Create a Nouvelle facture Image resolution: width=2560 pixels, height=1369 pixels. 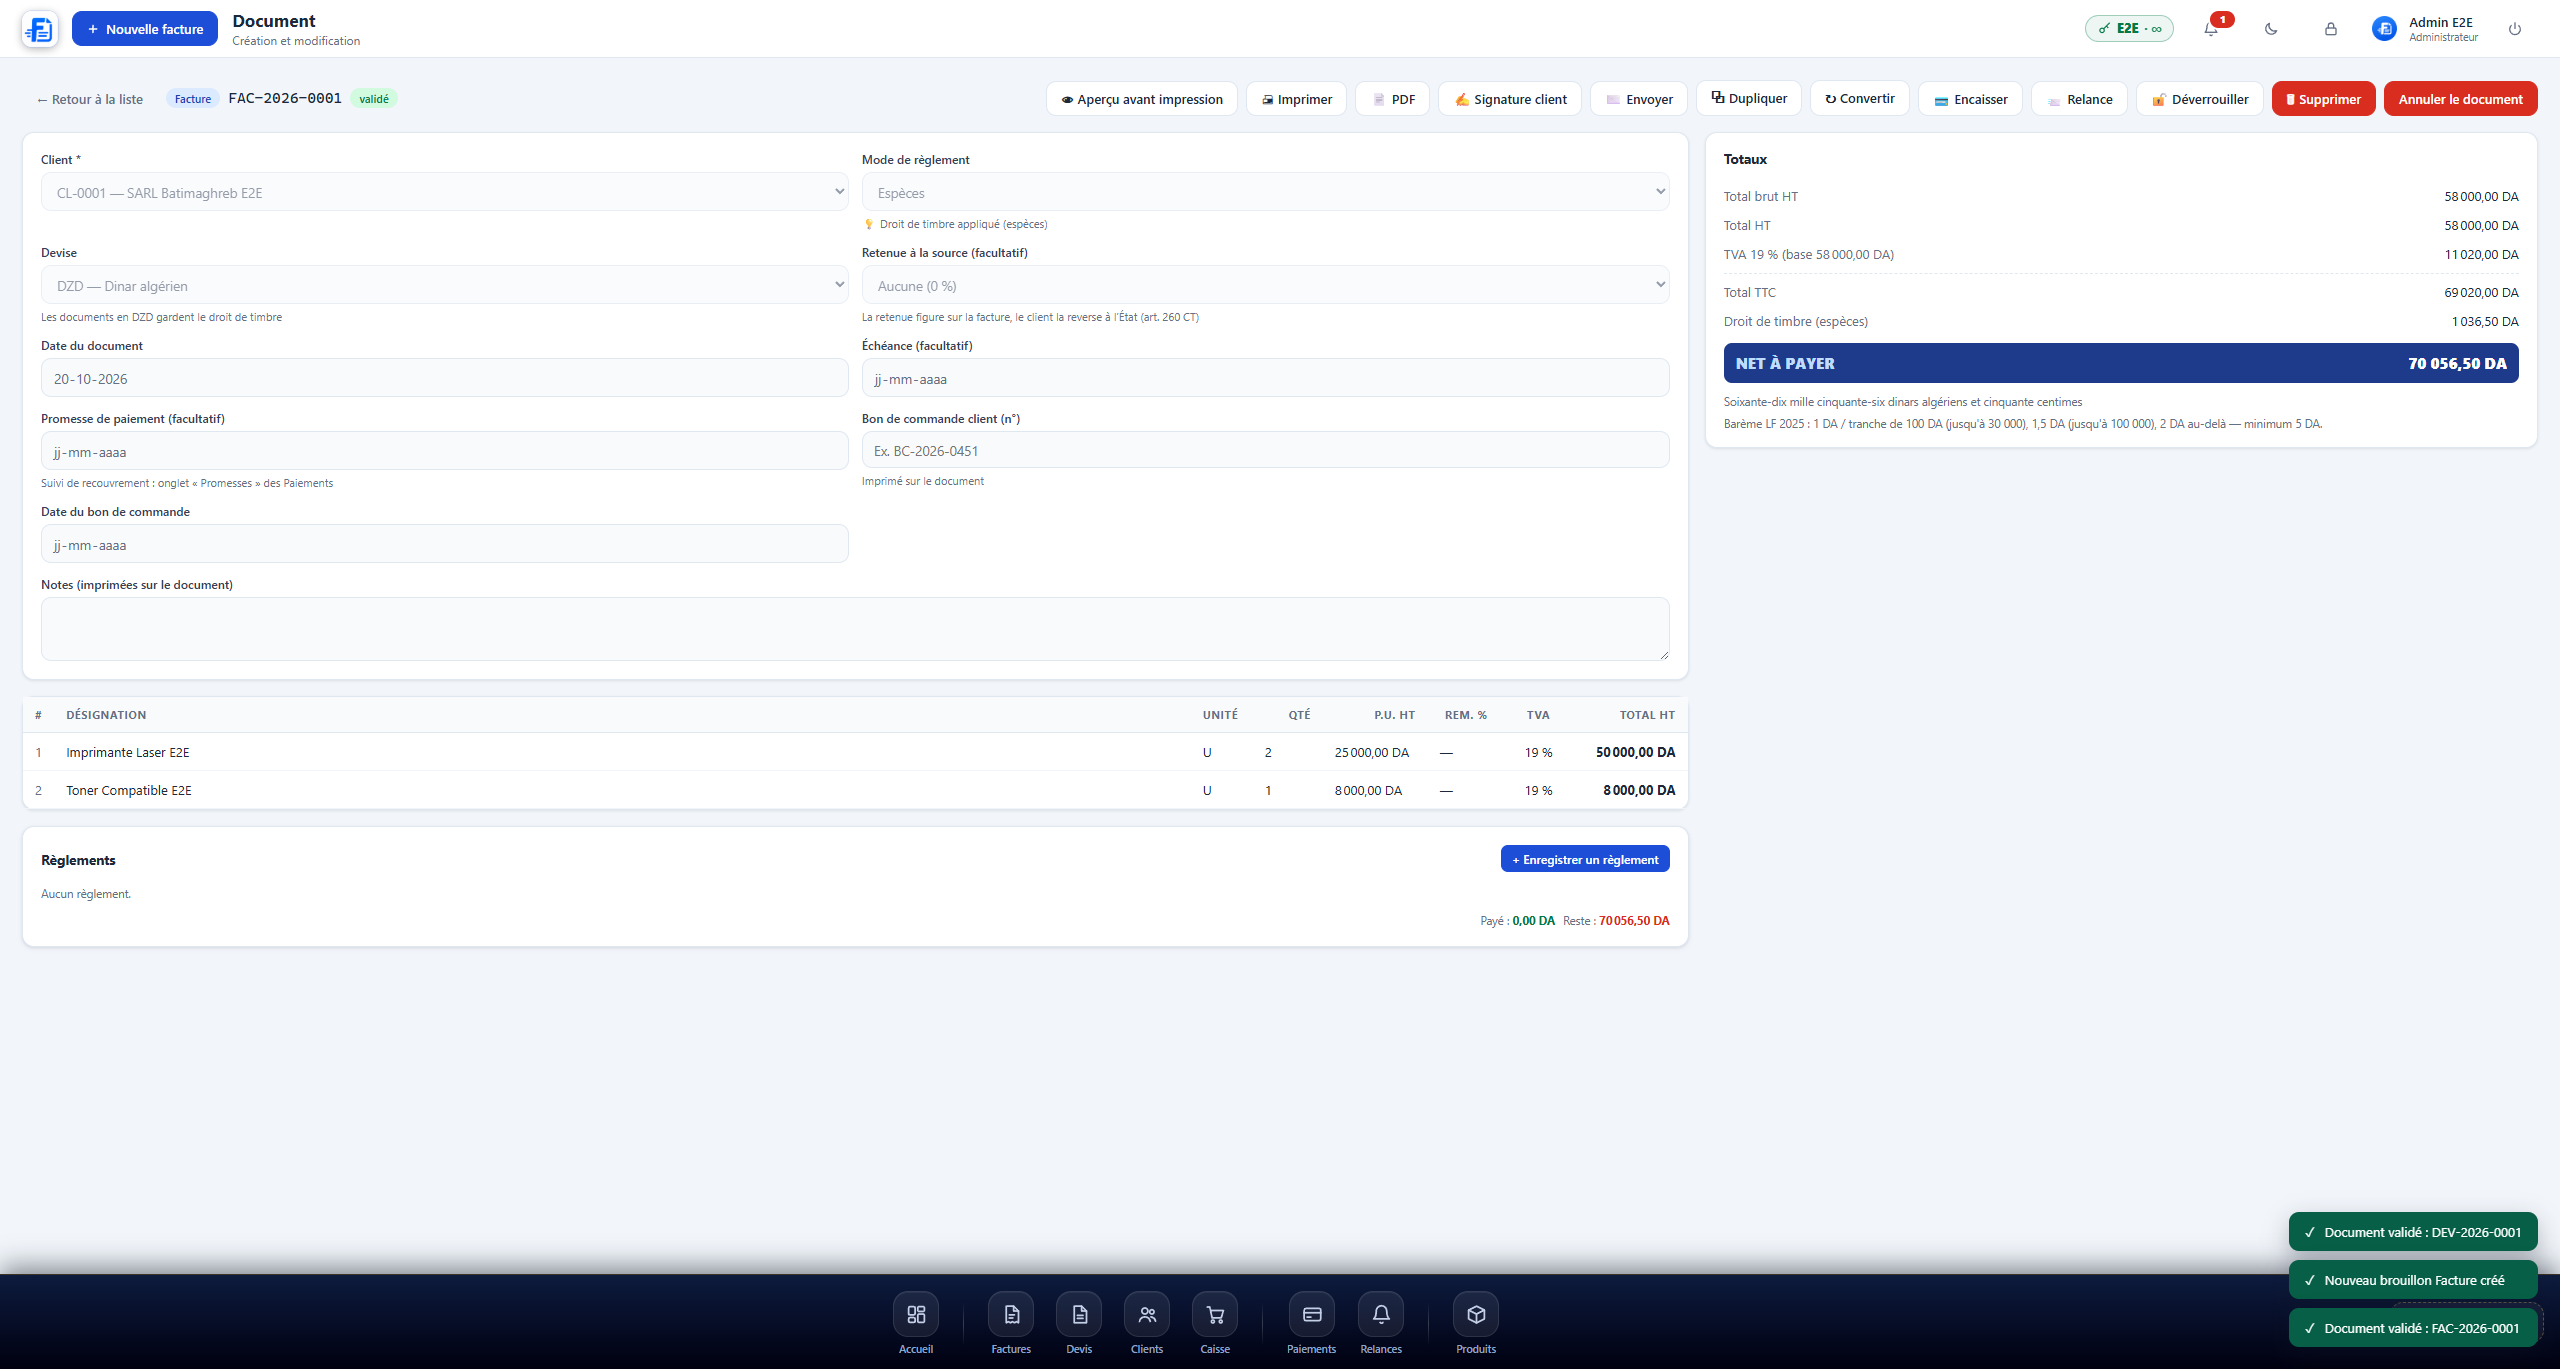pos(145,29)
